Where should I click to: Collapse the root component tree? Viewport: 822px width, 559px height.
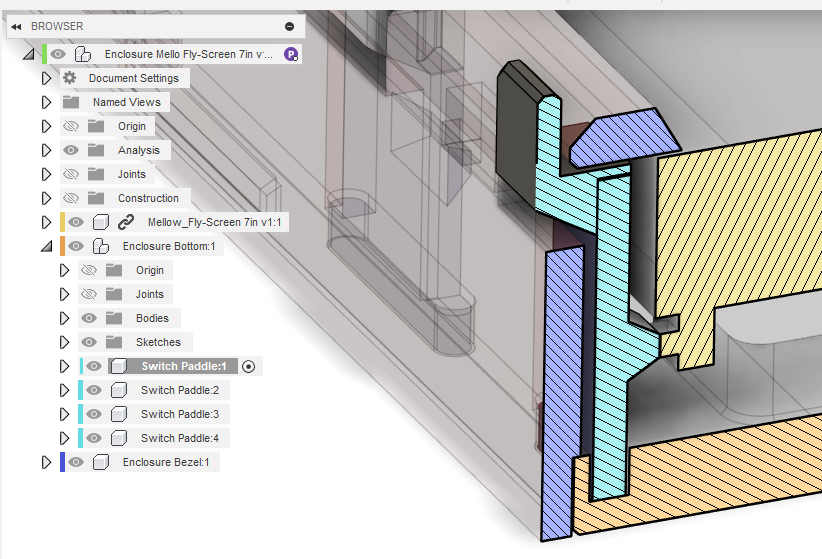[29, 54]
